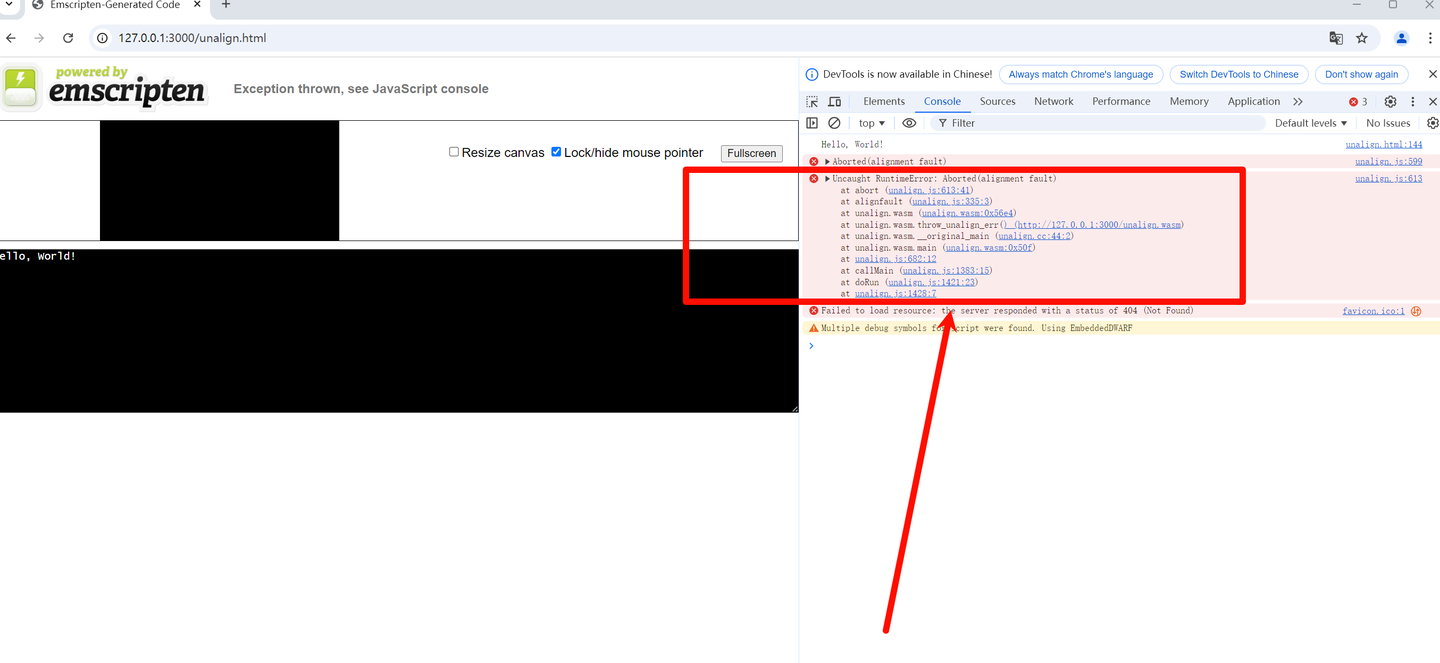The height and width of the screenshot is (663, 1440).
Task: Open the Default levels dropdown
Action: (1310, 122)
